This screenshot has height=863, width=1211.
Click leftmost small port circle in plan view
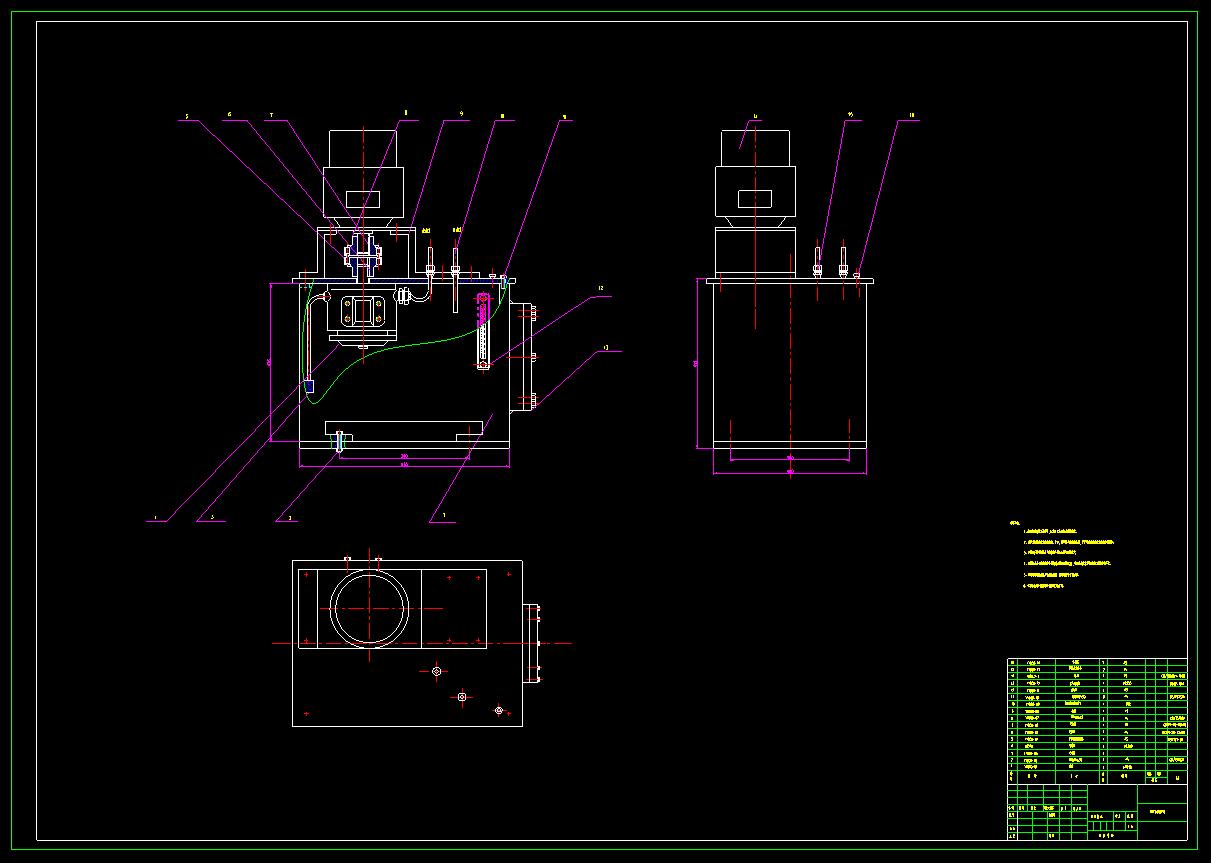436,671
